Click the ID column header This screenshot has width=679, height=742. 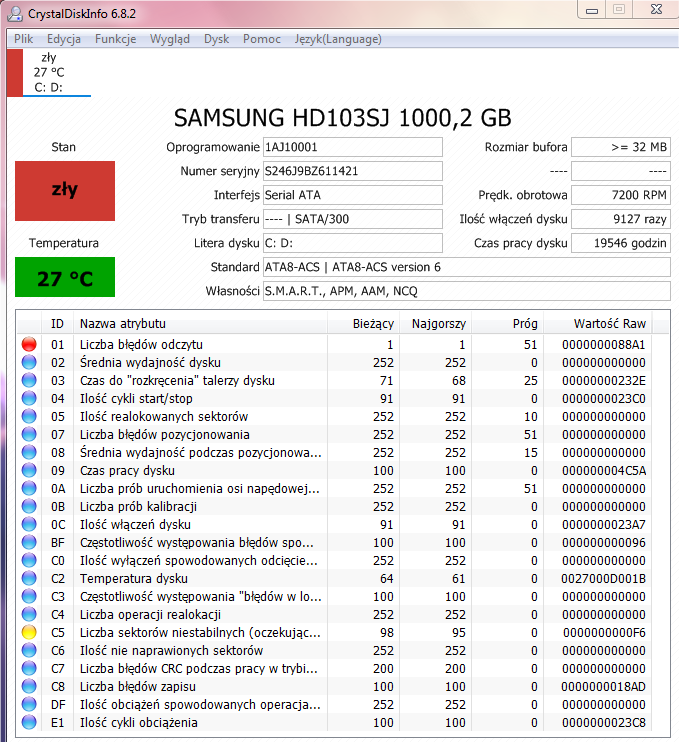57,324
